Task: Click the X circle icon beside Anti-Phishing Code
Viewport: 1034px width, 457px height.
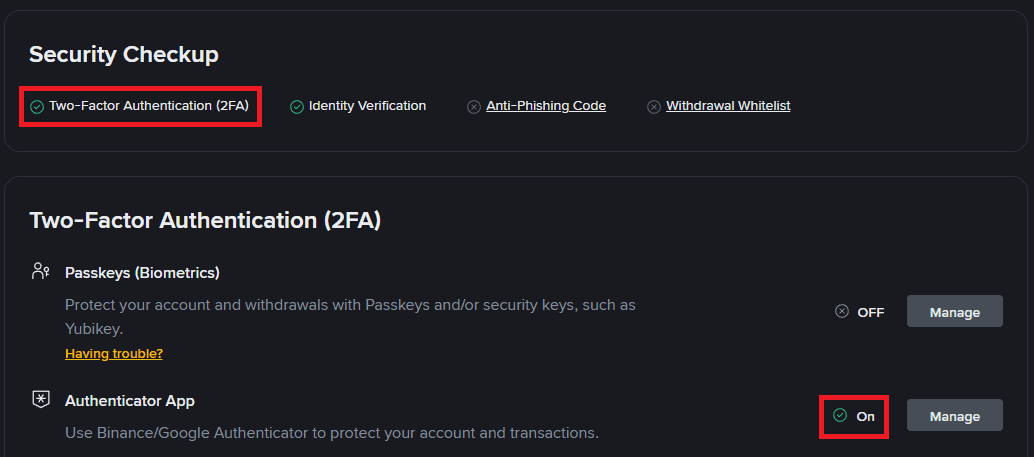Action: [474, 106]
